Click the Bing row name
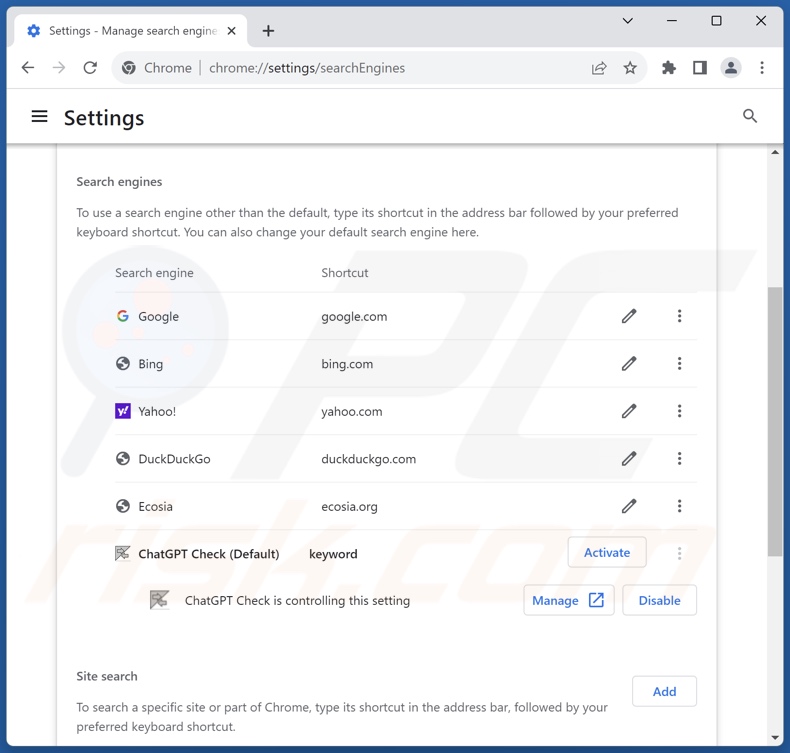Viewport: 790px width, 753px height. point(150,364)
